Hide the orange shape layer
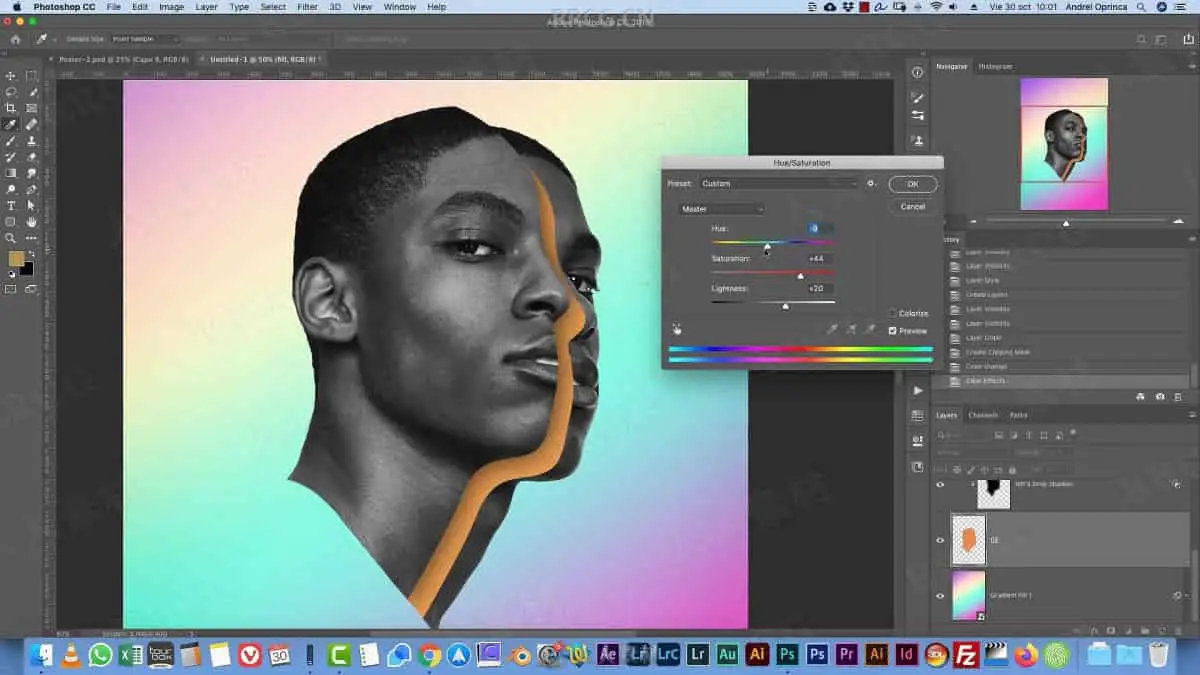This screenshot has height=675, width=1200. [940, 540]
